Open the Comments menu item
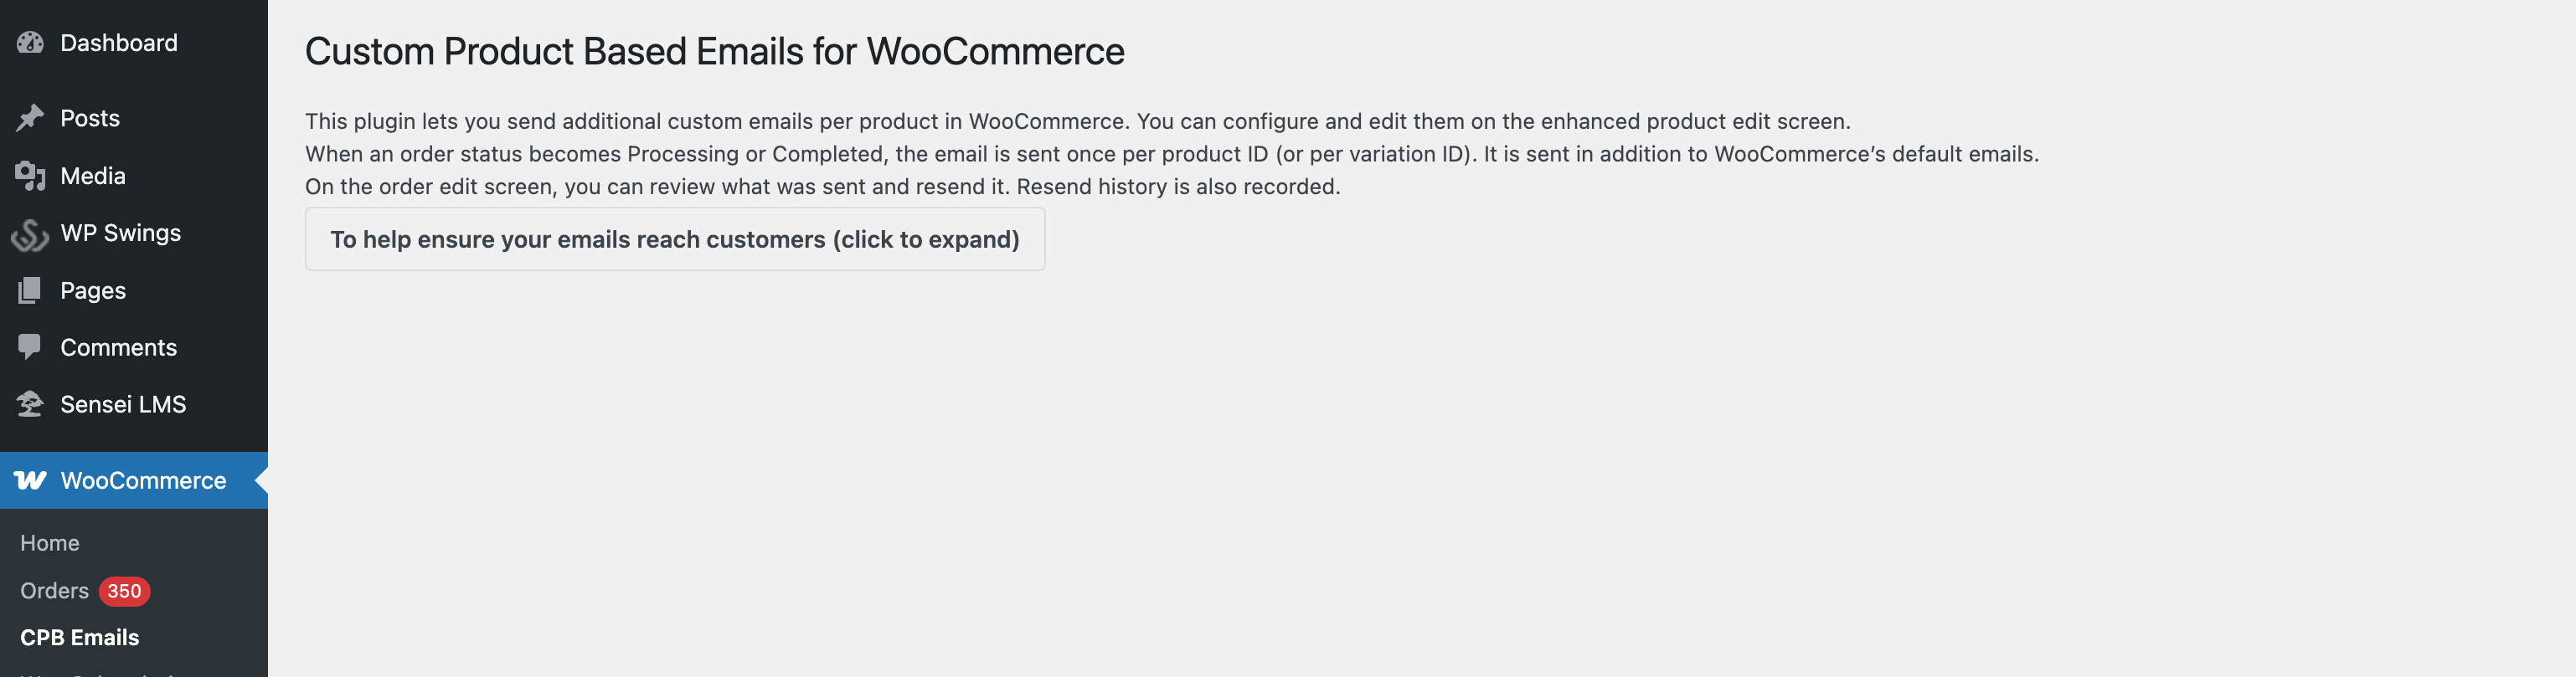The height and width of the screenshot is (677, 2576). click(118, 347)
